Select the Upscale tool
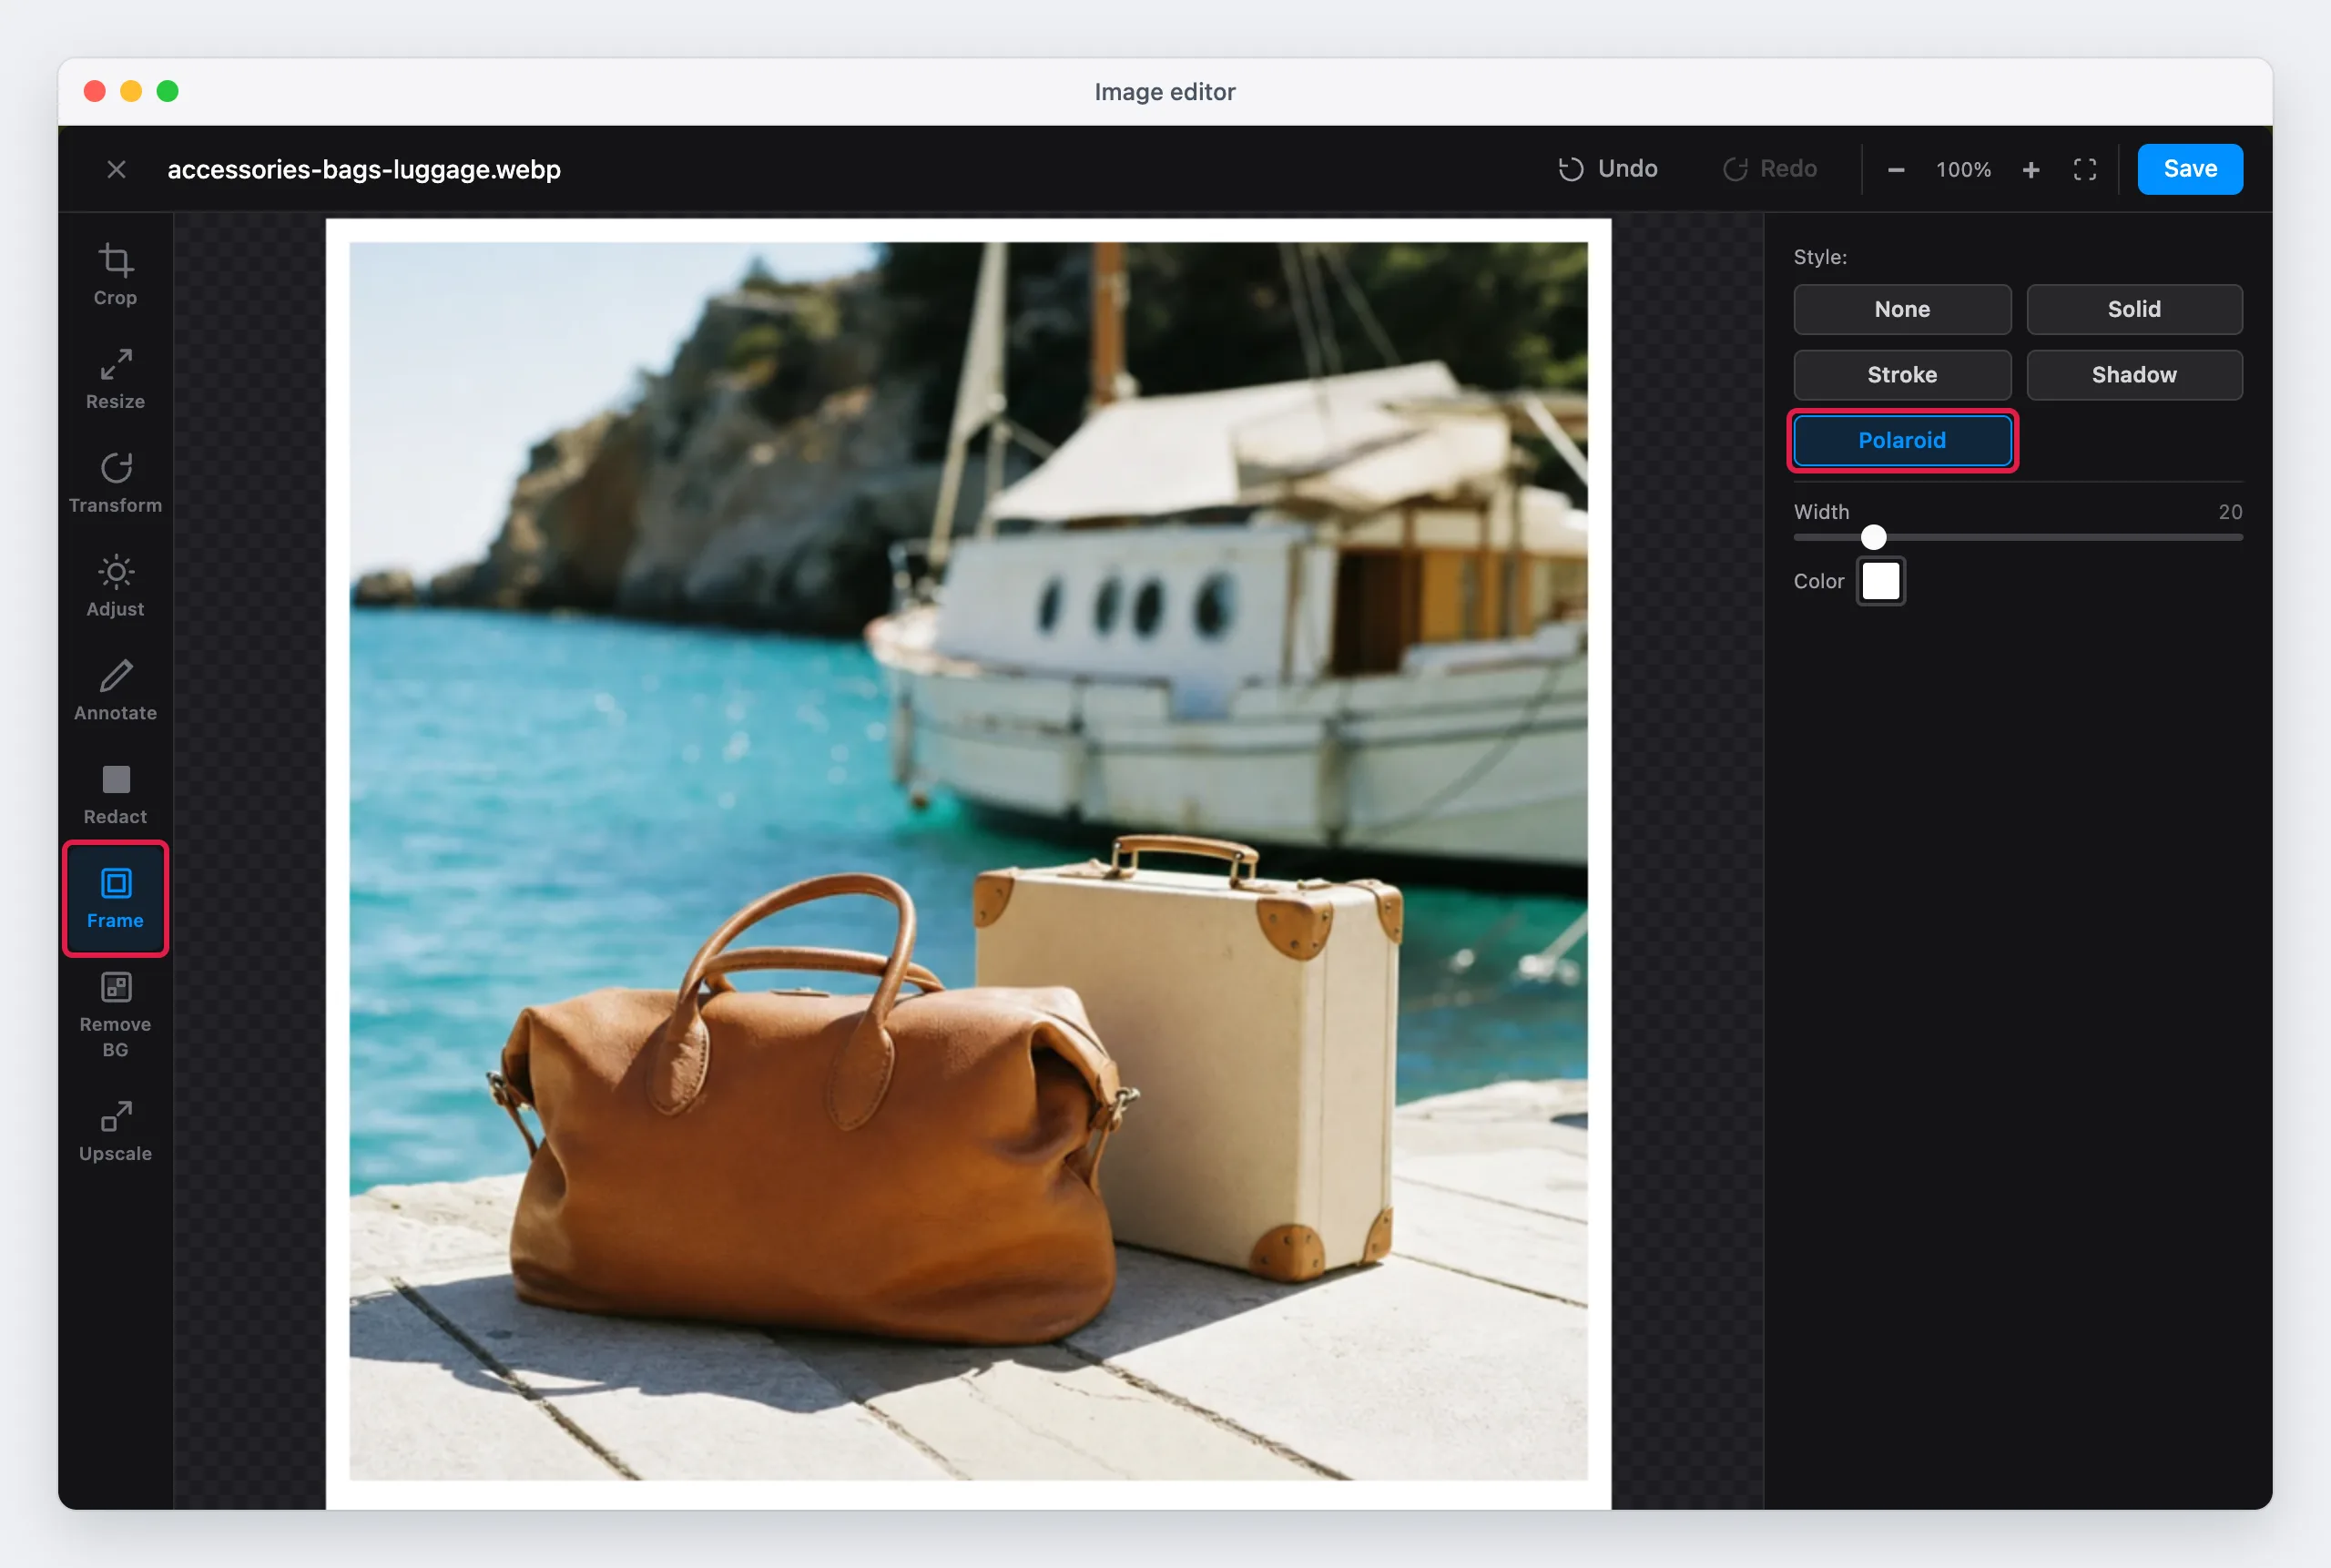This screenshot has height=1568, width=2331. [115, 1131]
